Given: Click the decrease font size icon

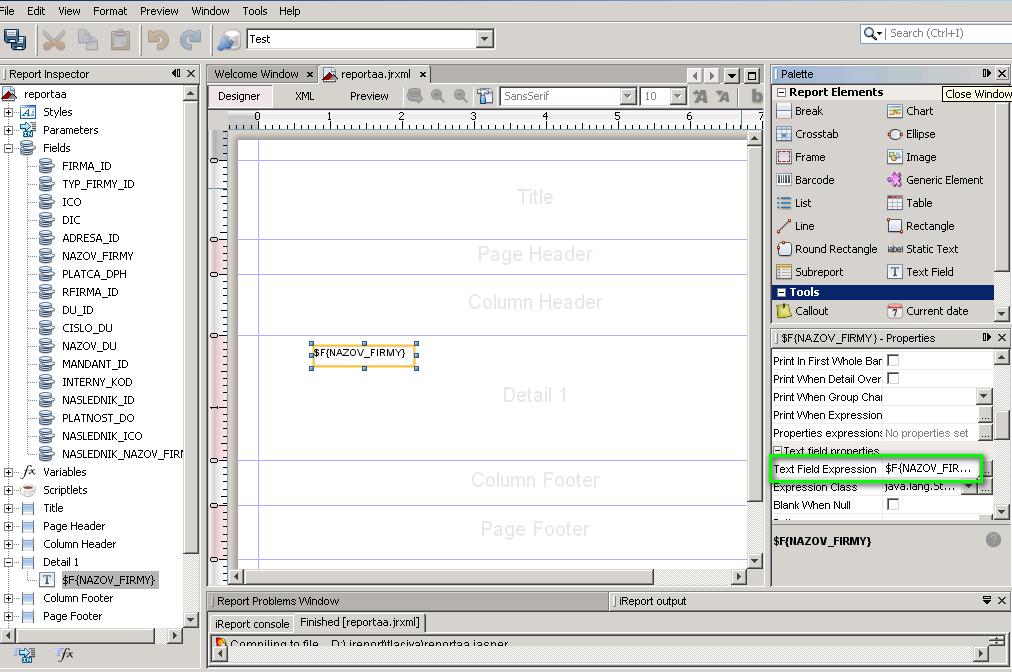Looking at the screenshot, I should (x=723, y=97).
